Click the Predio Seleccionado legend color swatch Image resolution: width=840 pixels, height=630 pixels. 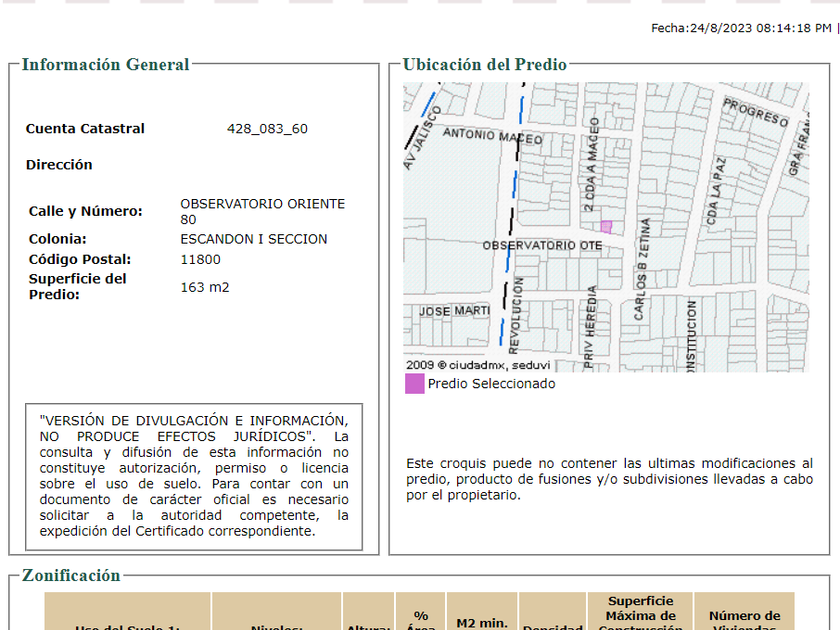[x=415, y=384]
